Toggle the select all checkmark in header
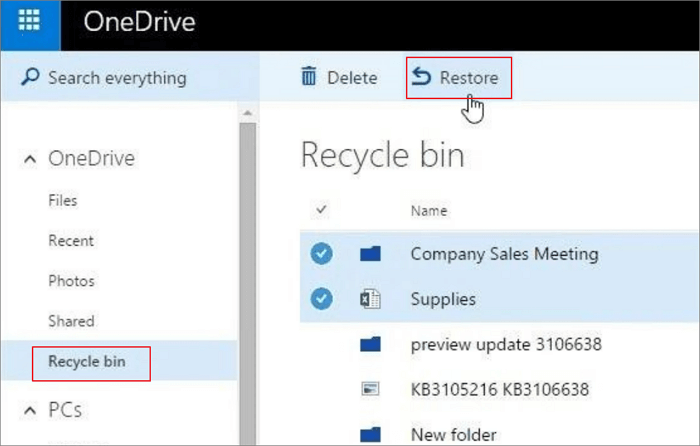This screenshot has height=446, width=700. 321,210
